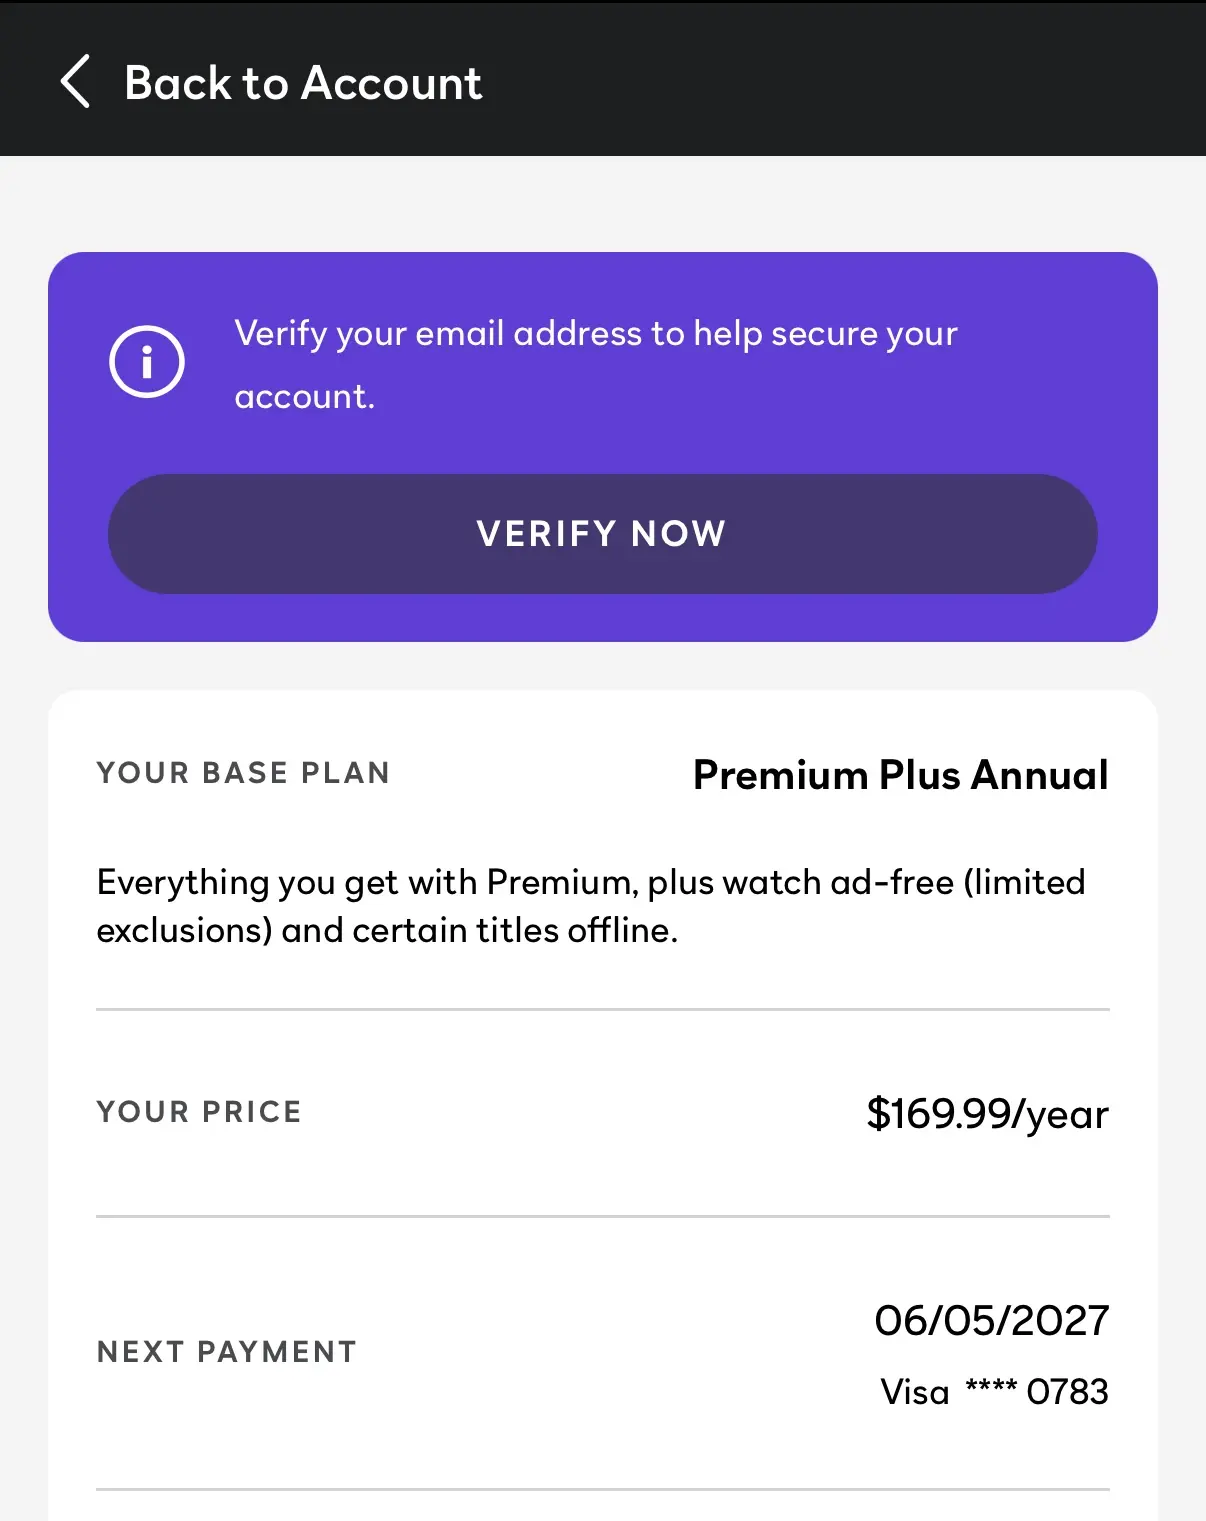1206x1521 pixels.
Task: Tap the back arrow chevron icon
Action: pyautogui.click(x=76, y=81)
